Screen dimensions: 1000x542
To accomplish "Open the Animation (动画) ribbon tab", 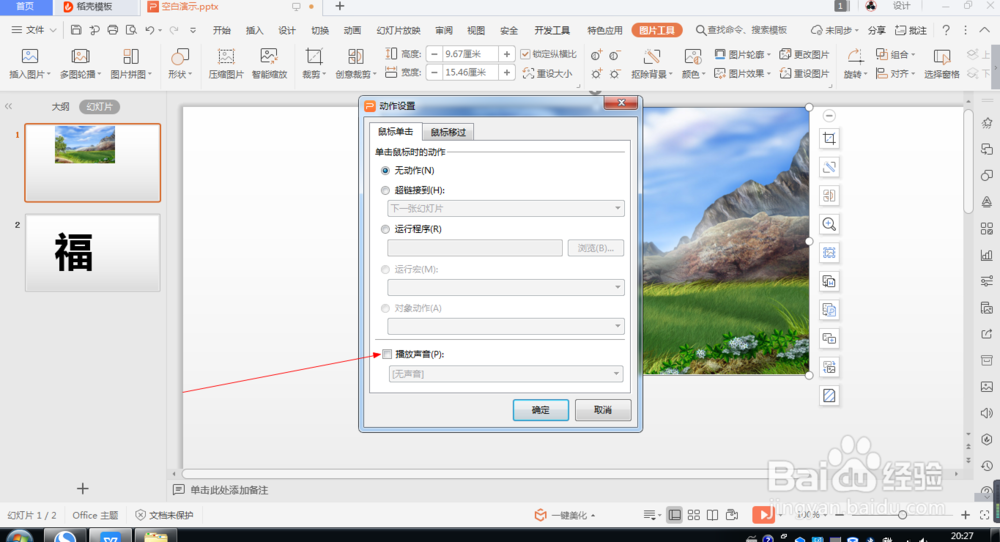I will [x=352, y=30].
